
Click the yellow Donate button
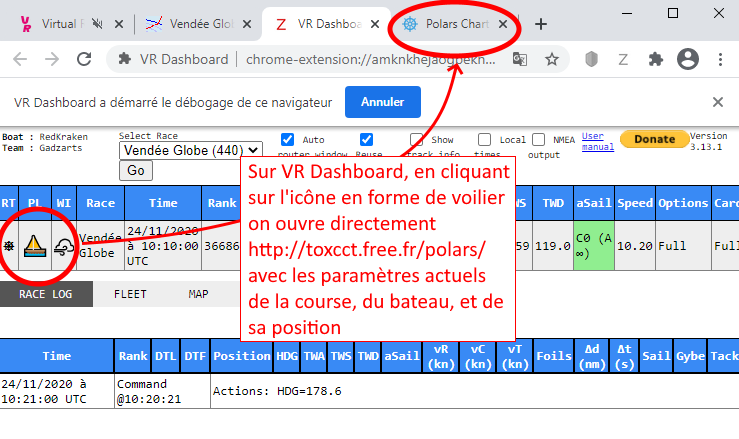pyautogui.click(x=654, y=139)
